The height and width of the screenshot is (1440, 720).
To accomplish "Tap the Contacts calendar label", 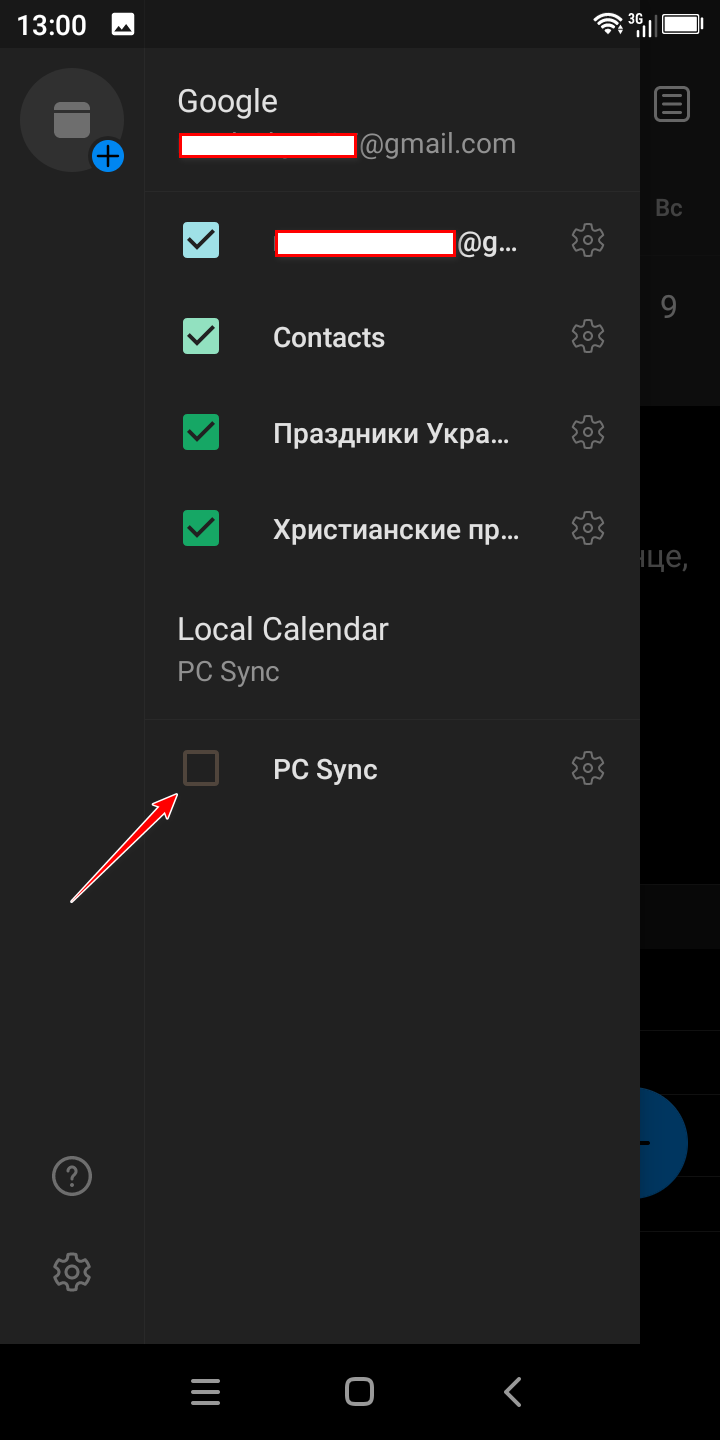I will click(x=329, y=338).
